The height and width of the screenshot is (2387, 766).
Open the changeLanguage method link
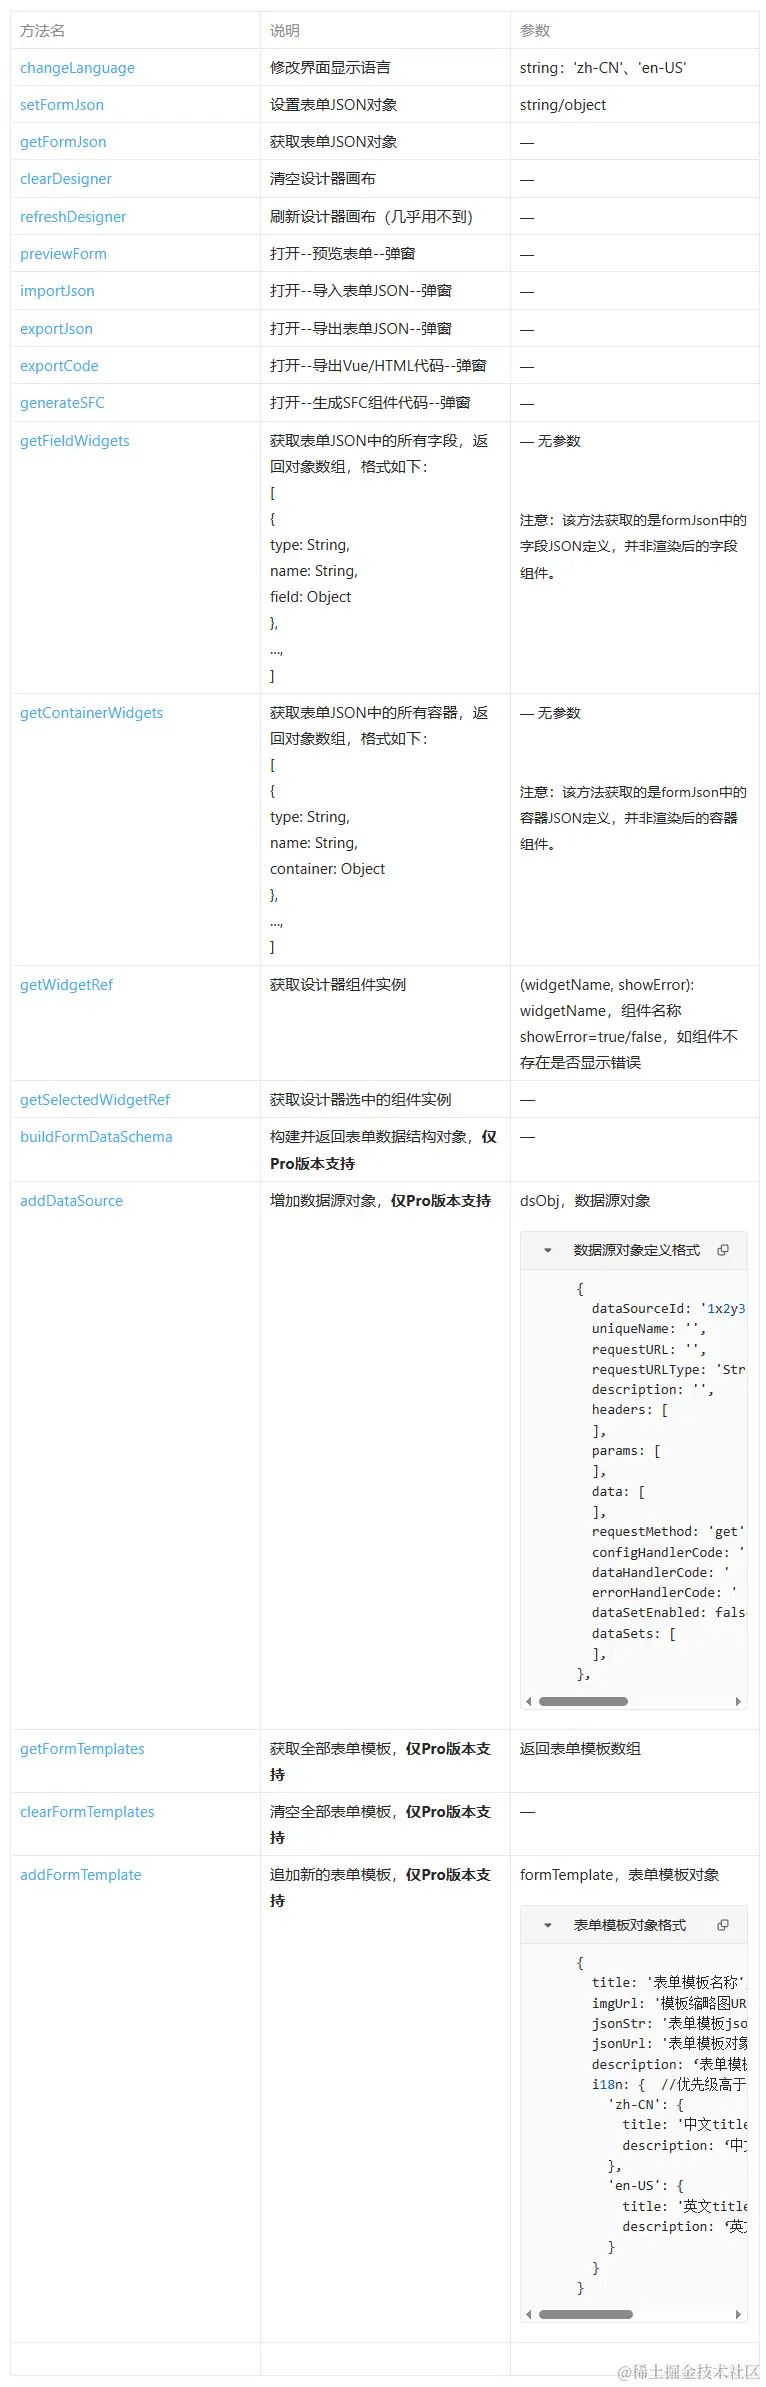click(x=77, y=68)
